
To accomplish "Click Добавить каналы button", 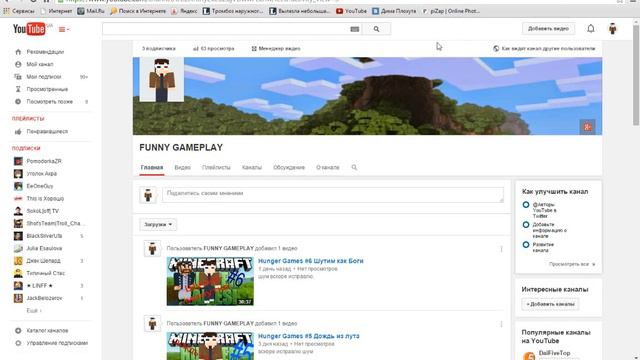I will (550, 304).
